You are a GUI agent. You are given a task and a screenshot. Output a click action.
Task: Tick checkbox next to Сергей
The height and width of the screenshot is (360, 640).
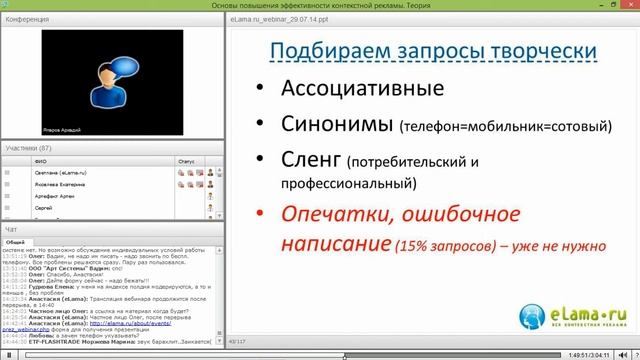click(7, 208)
